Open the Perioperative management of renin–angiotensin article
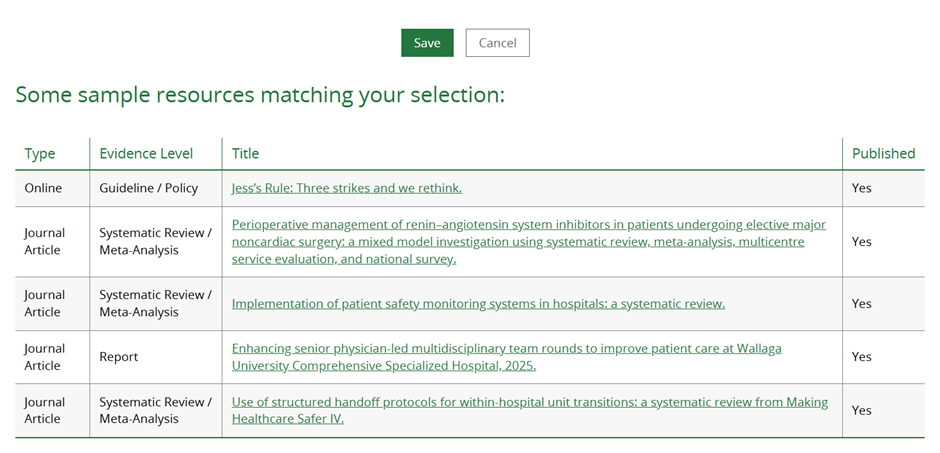Viewport: 940px width, 453px height. (528, 242)
